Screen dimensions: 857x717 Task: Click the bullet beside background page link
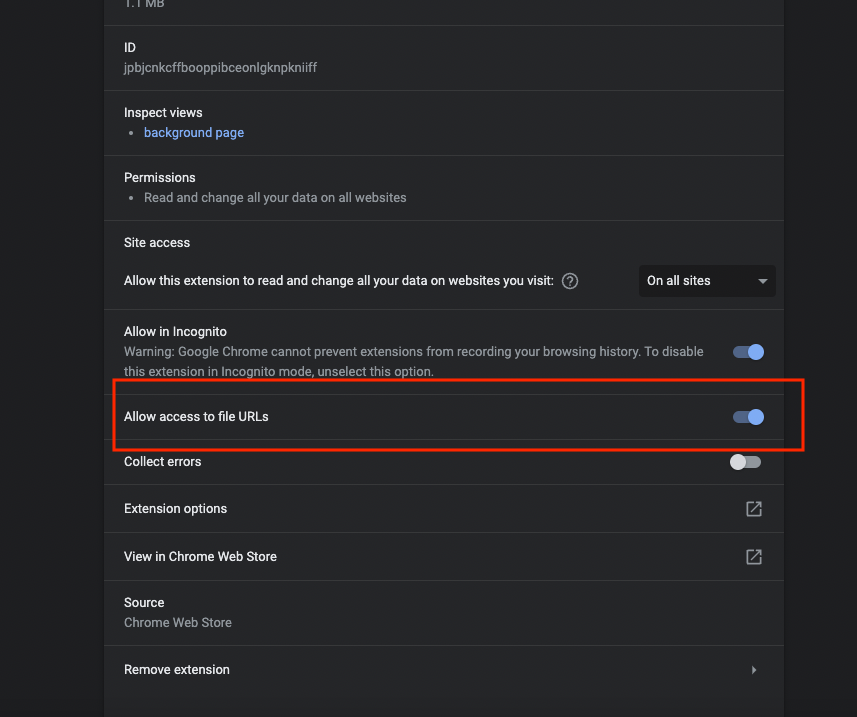(x=130, y=133)
